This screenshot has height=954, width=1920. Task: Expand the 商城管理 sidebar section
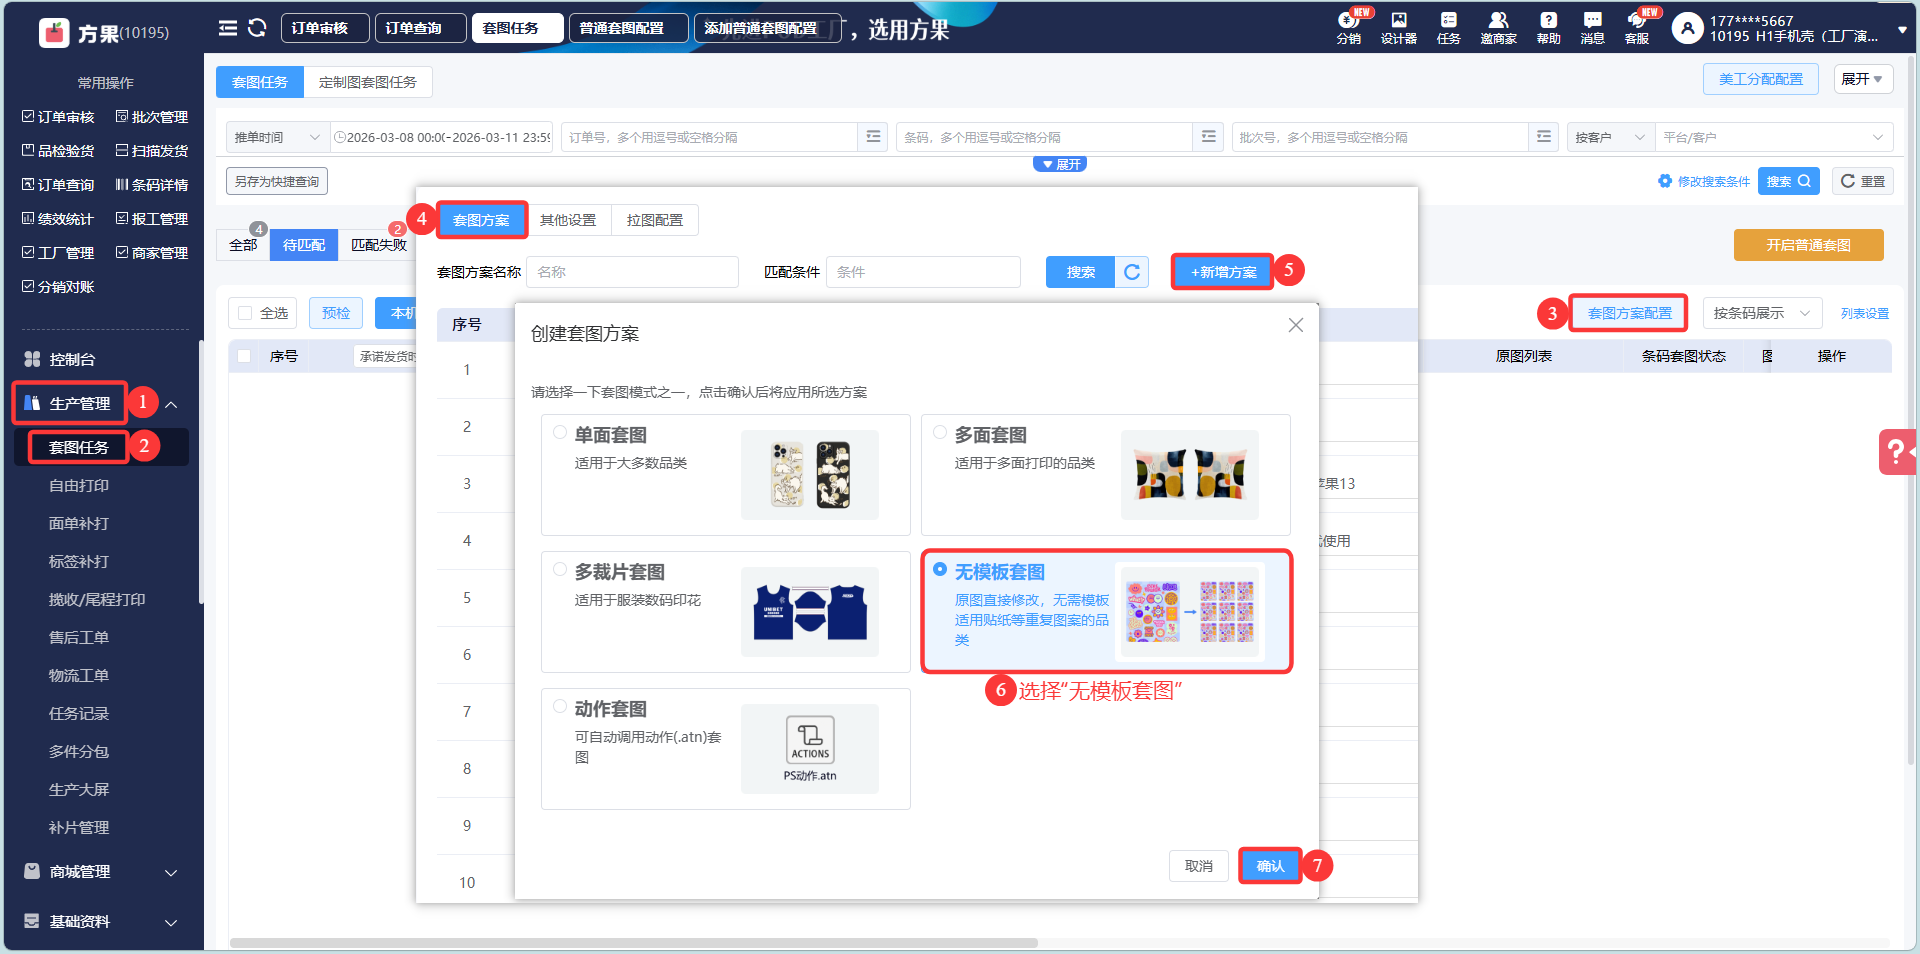point(171,872)
